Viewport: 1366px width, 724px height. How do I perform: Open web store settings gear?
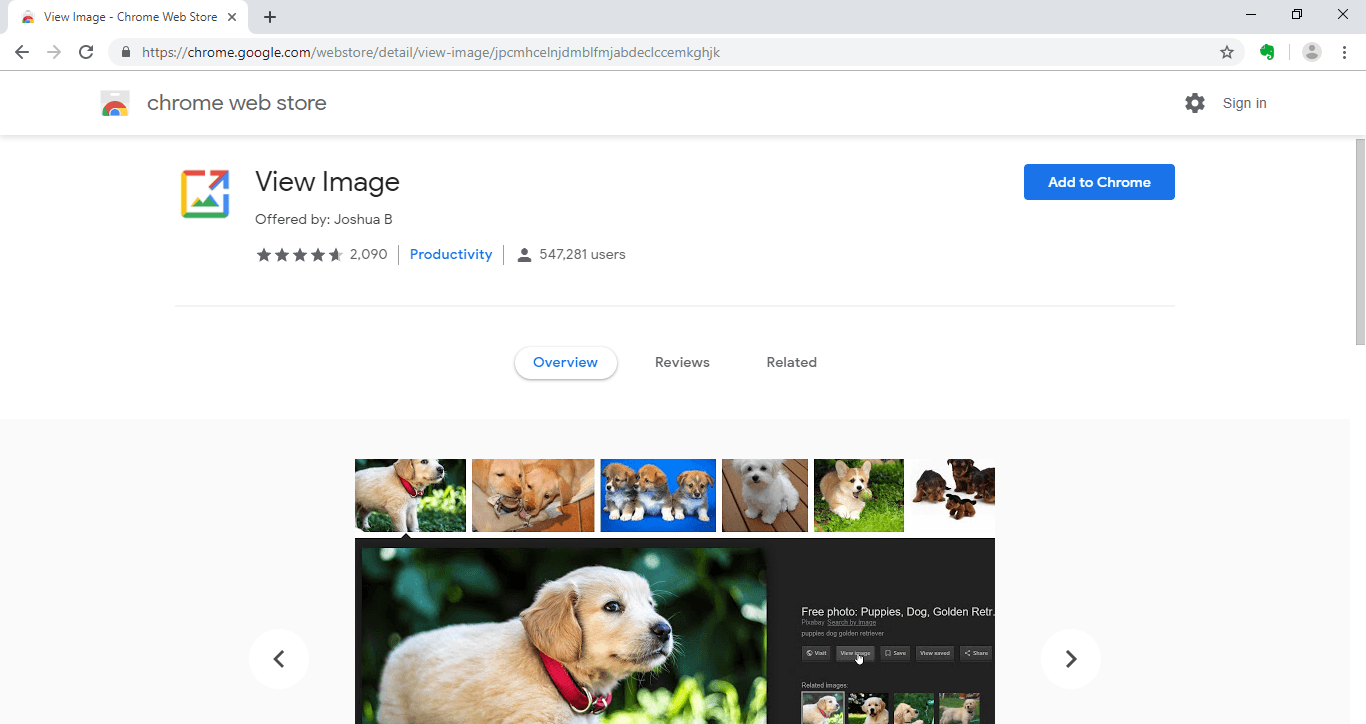[x=1195, y=103]
